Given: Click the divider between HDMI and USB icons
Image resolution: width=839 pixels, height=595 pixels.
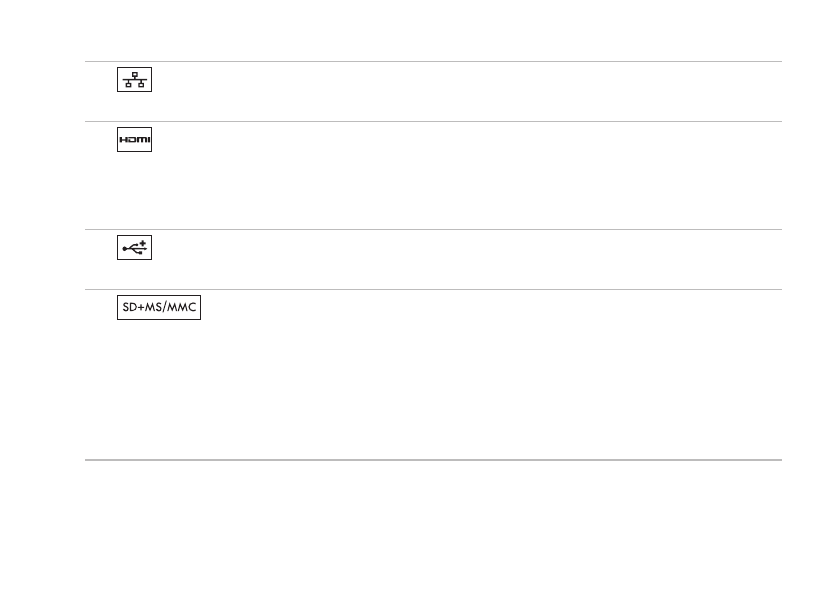Looking at the screenshot, I should click(x=432, y=229).
